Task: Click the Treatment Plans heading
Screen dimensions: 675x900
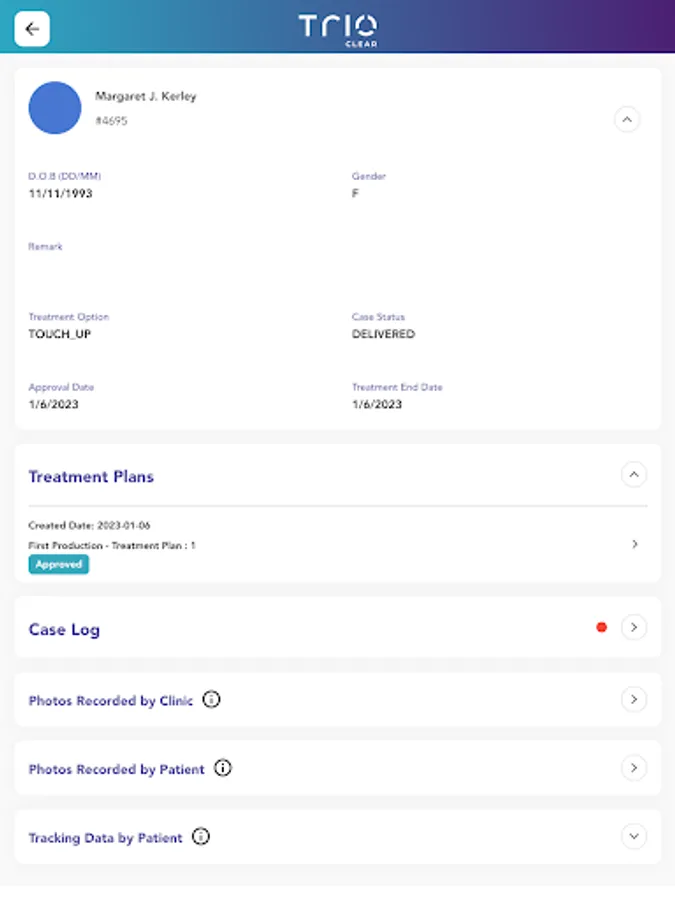Action: pos(91,477)
